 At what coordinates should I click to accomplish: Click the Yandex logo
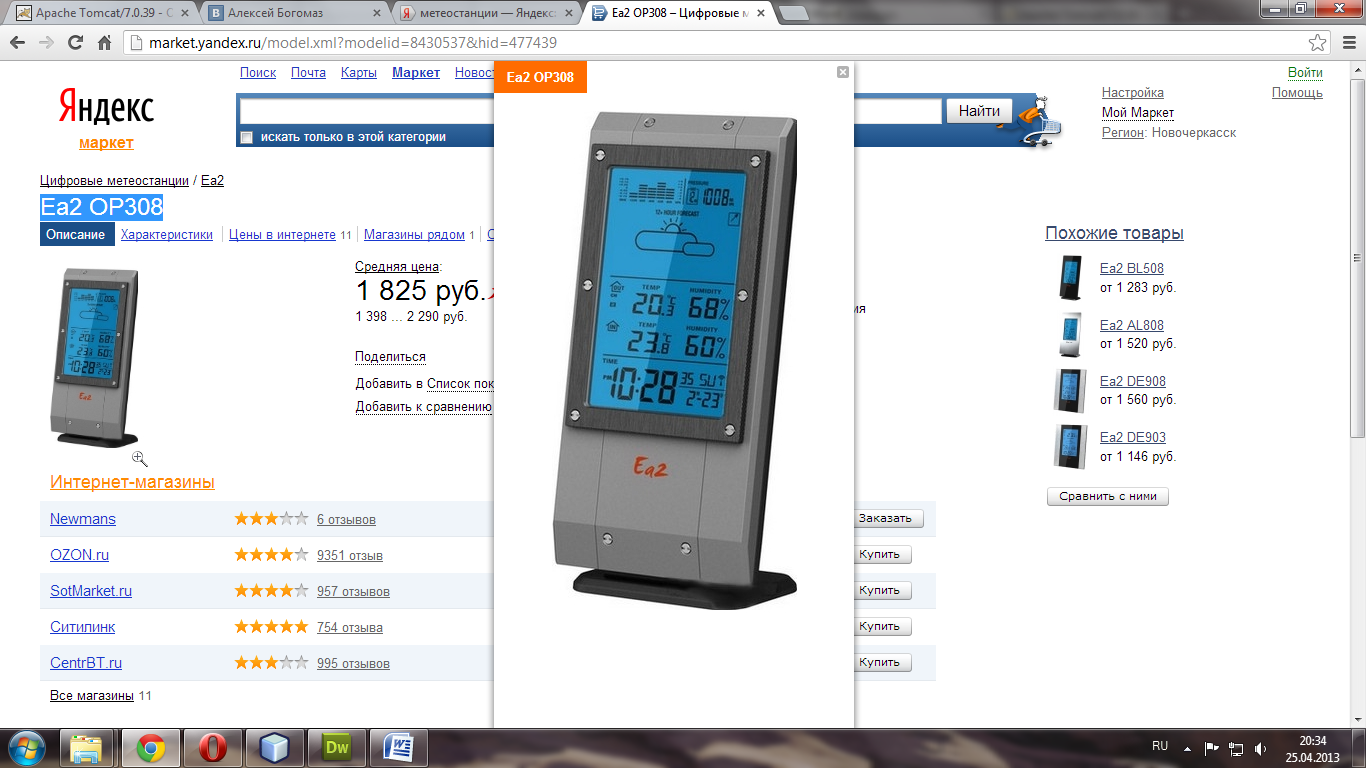(x=106, y=106)
